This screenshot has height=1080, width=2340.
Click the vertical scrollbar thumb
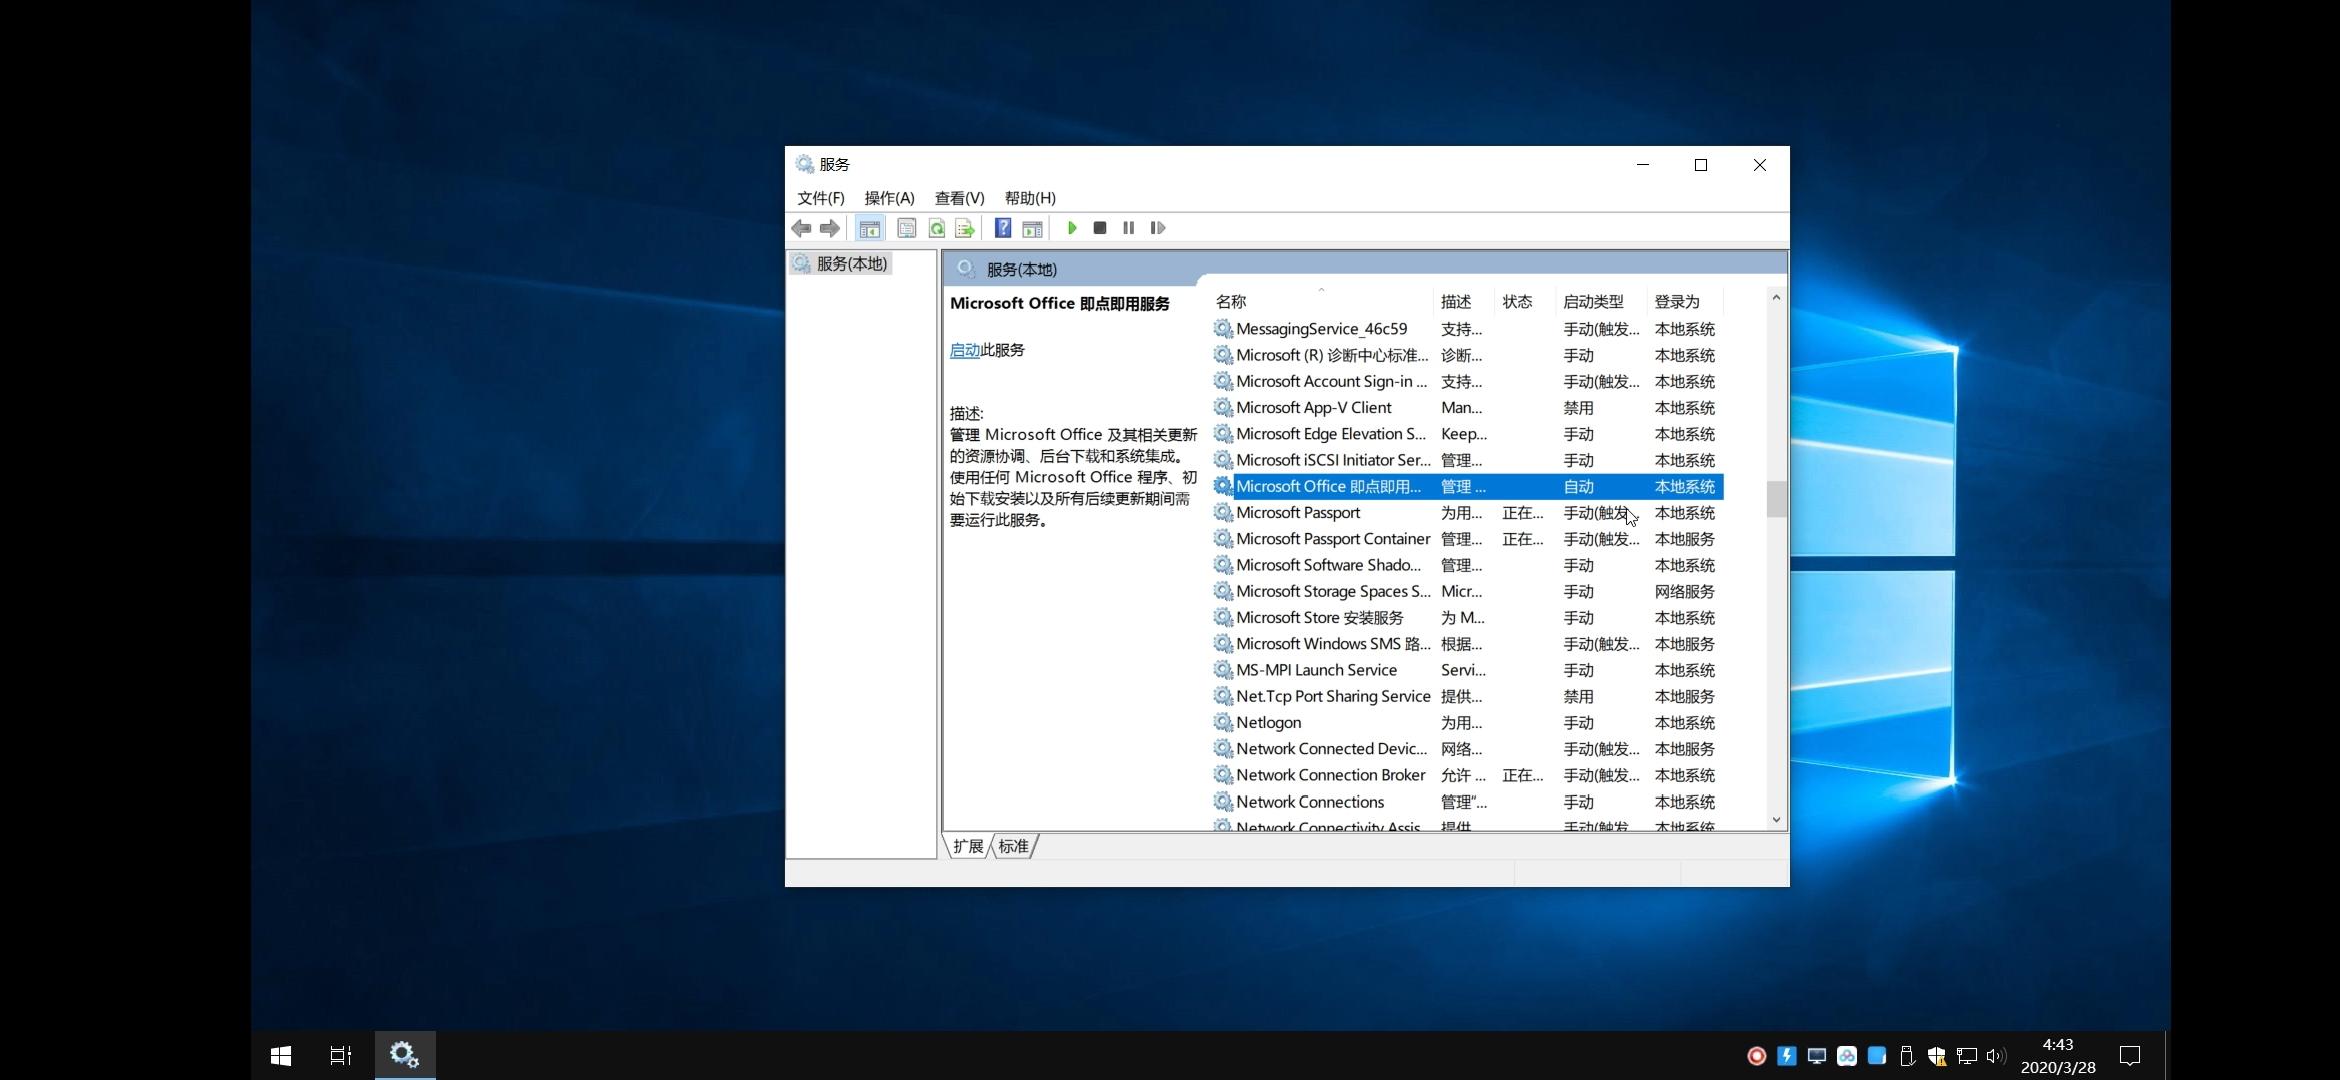1776,499
